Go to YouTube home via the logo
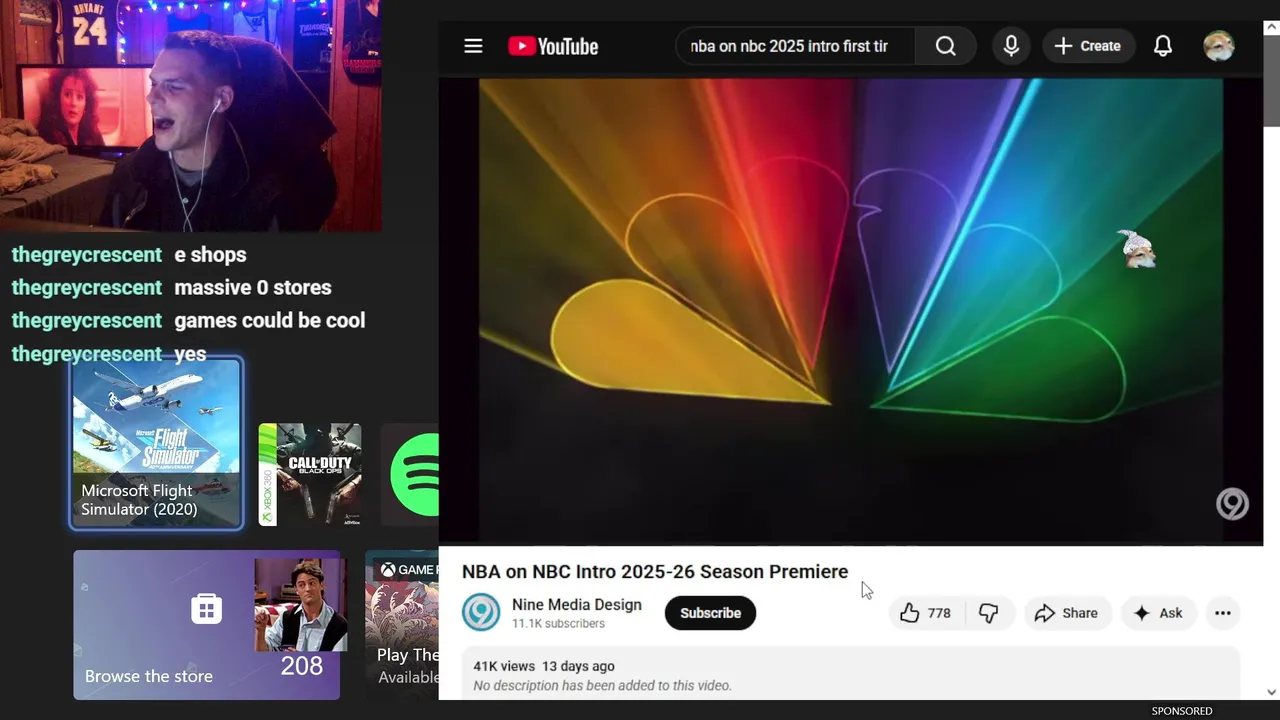Viewport: 1280px width, 720px height. [553, 46]
